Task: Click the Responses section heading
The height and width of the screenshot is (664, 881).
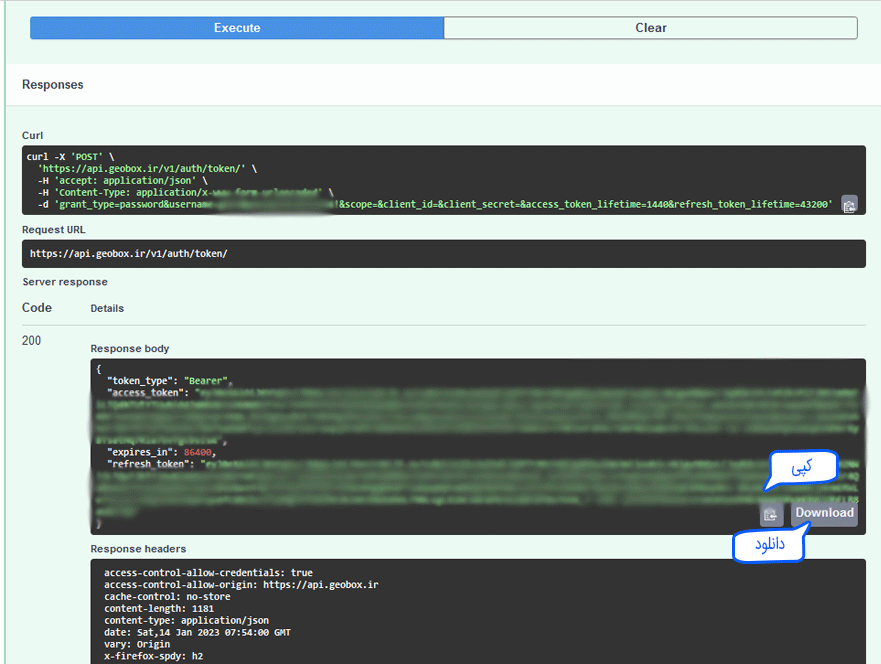Action: tap(53, 85)
